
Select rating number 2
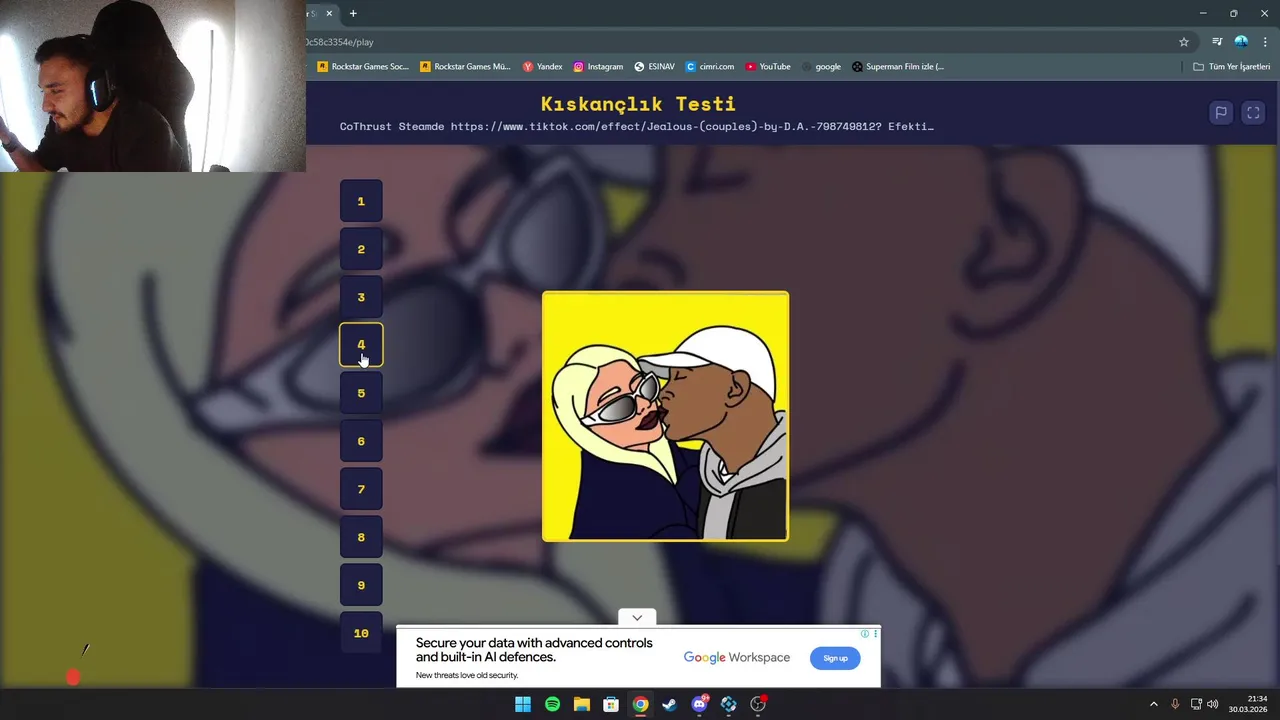(361, 249)
